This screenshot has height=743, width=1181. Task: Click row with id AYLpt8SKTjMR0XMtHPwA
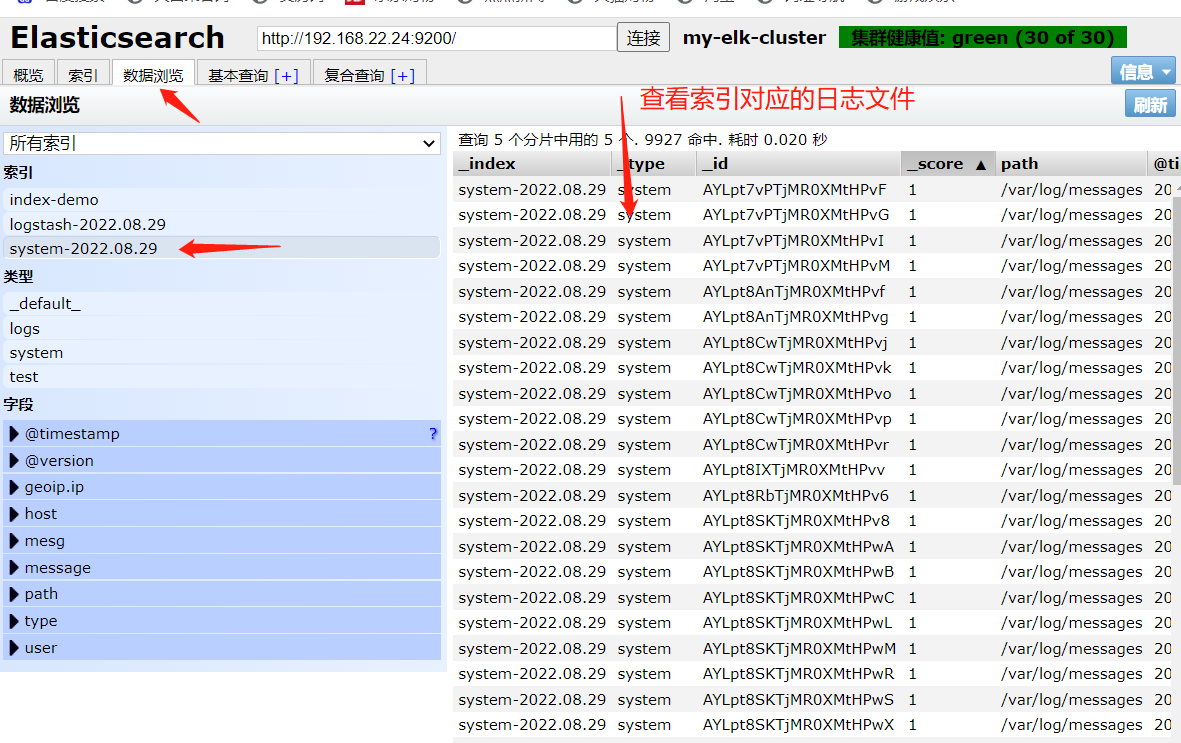(813, 546)
